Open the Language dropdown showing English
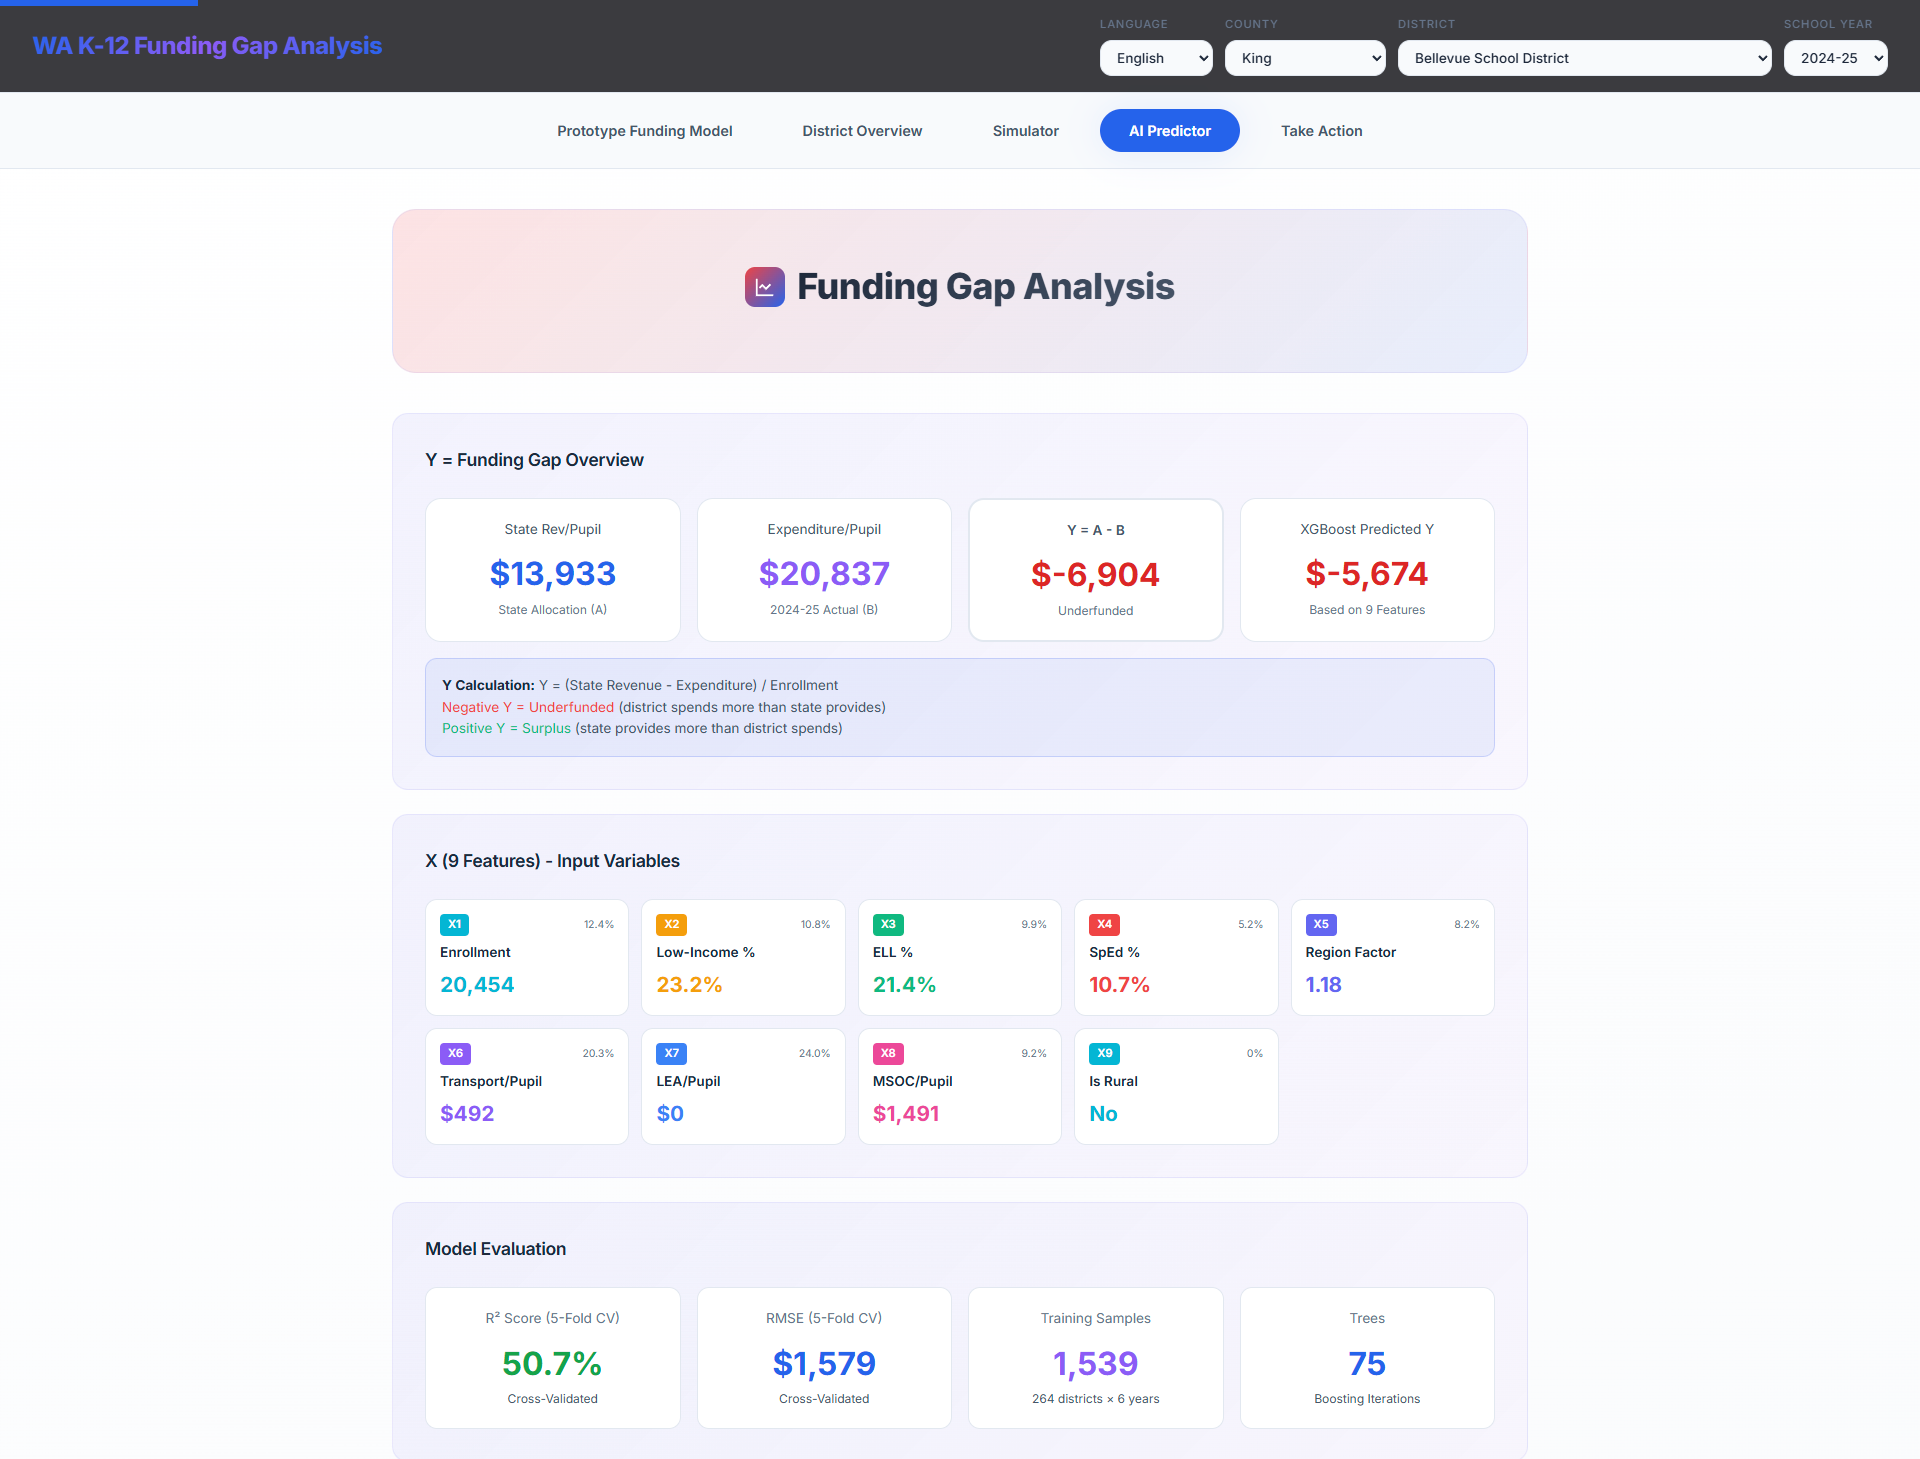1920x1459 pixels. tap(1156, 58)
